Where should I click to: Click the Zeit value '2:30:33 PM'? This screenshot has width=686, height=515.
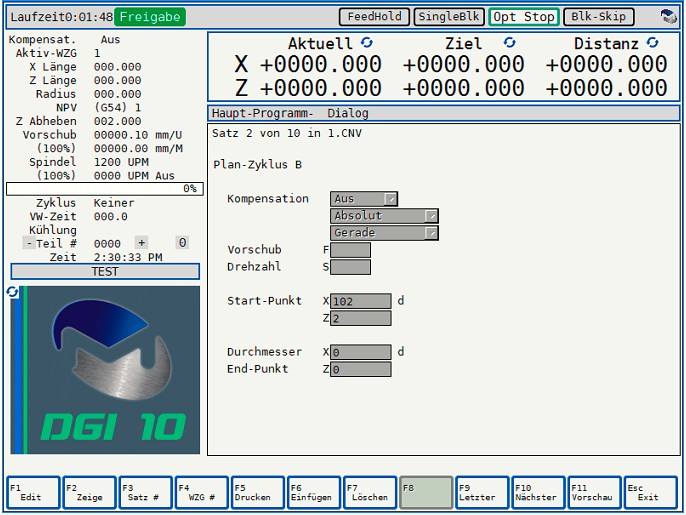pos(128,257)
